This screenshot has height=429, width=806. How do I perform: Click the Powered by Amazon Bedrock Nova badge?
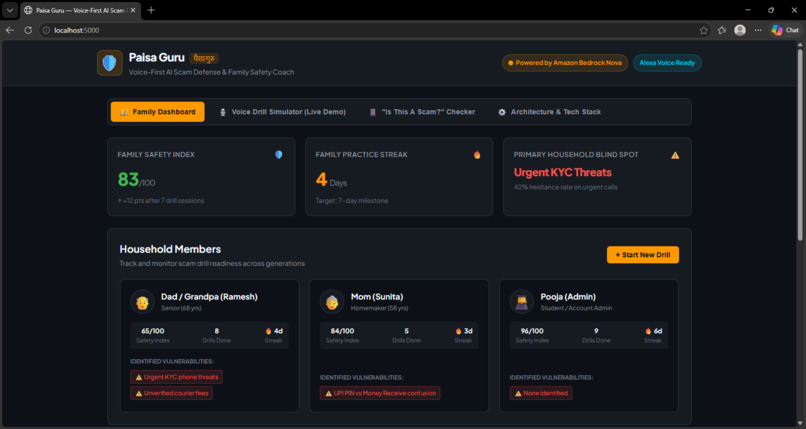pyautogui.click(x=564, y=63)
